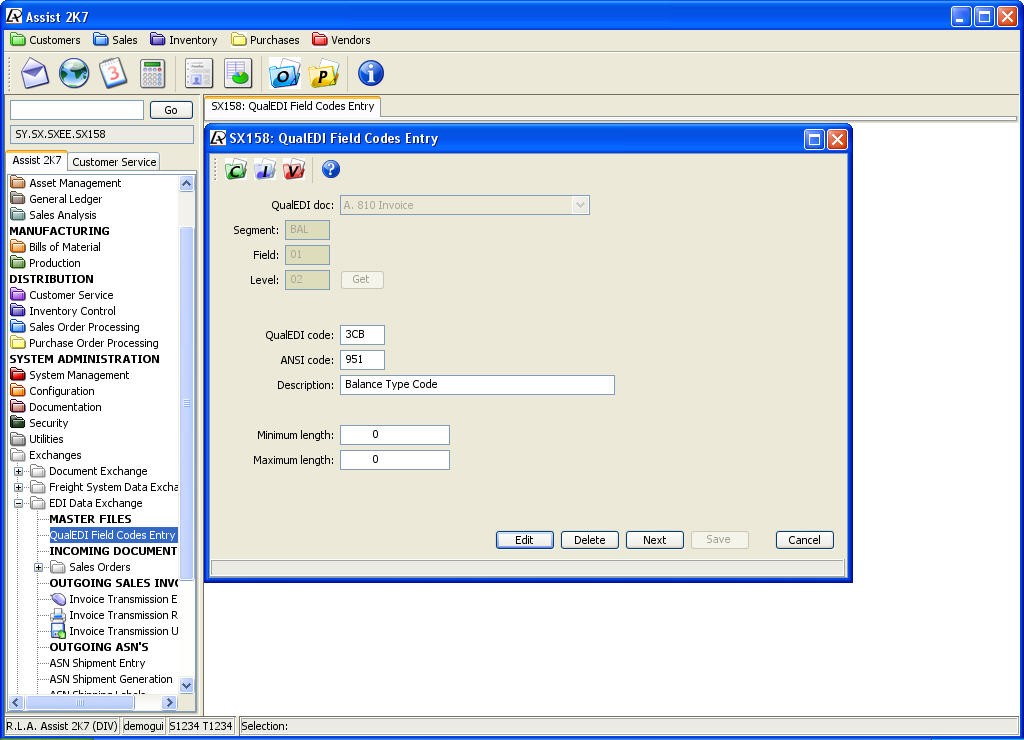Open the calculator toolbar icon
Viewport: 1024px width, 740px height.
[x=152, y=73]
